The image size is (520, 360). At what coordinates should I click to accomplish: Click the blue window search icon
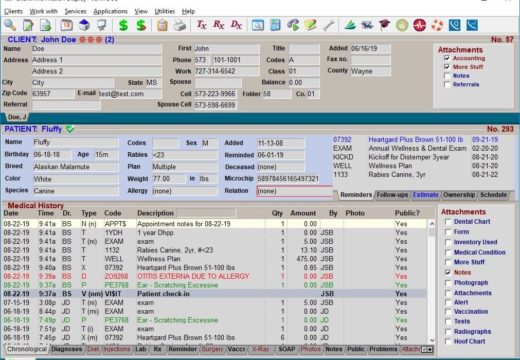258,25
